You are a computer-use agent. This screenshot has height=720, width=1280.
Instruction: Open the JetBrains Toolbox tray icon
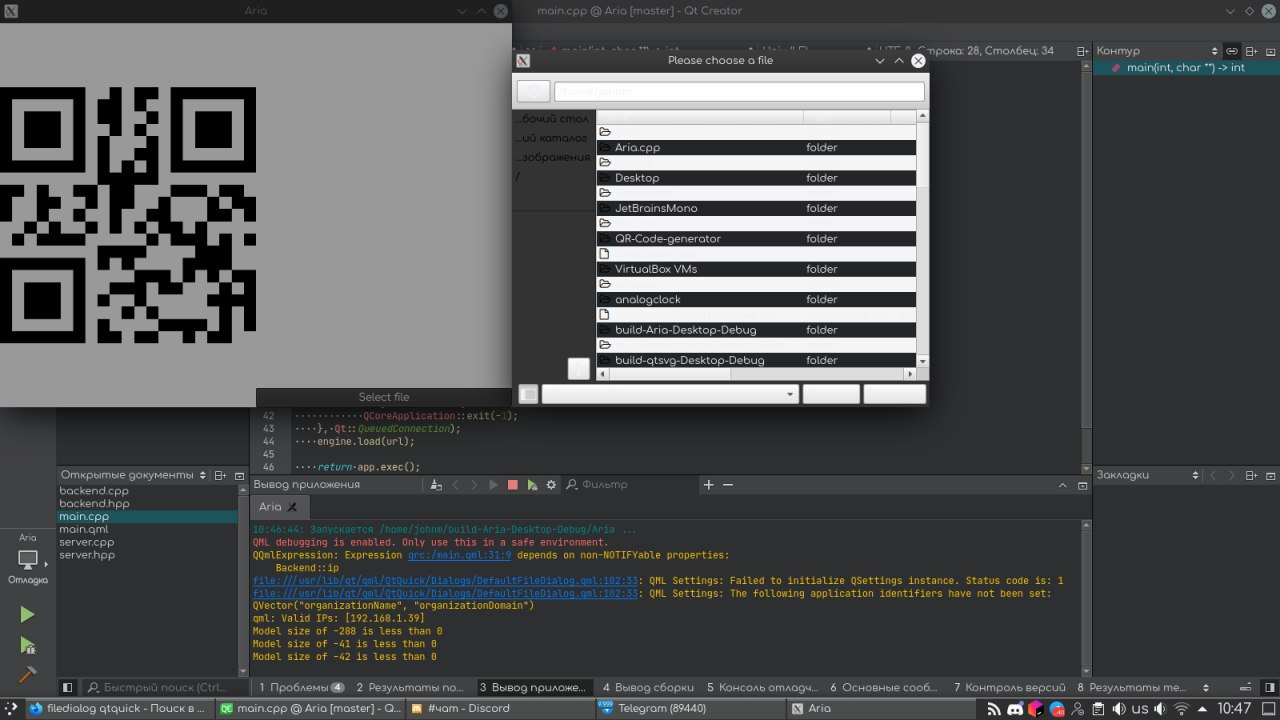click(1037, 708)
